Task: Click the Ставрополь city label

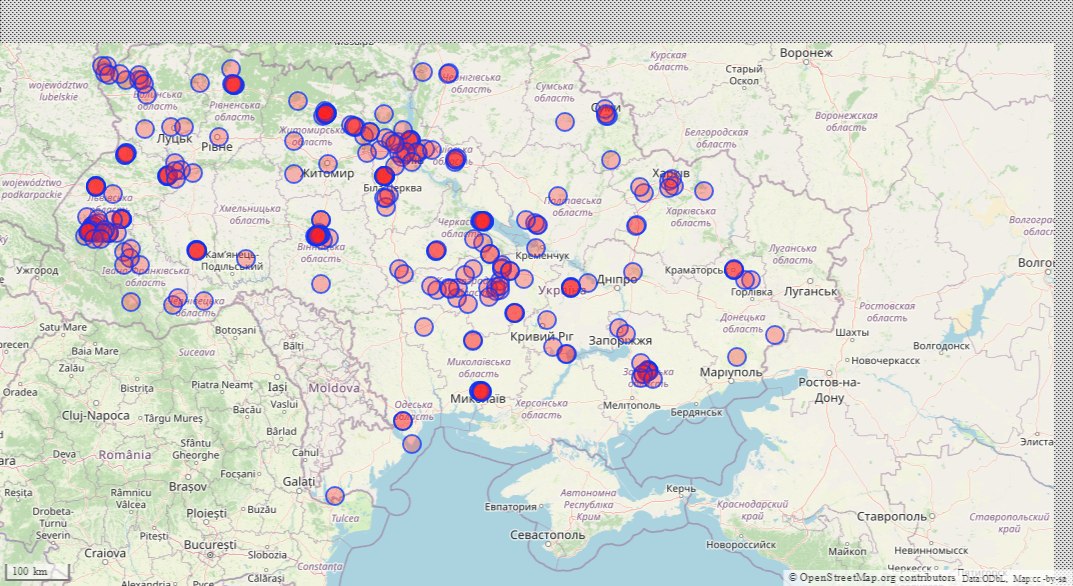Action: click(892, 517)
